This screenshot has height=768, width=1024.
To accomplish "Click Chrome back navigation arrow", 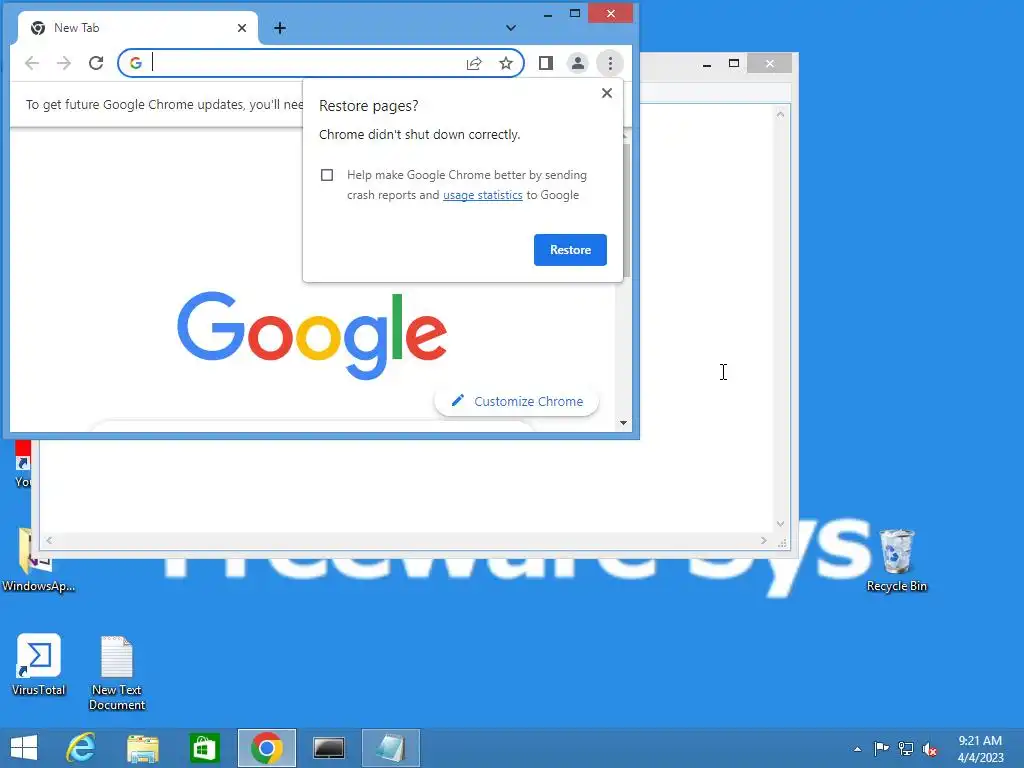I will [x=31, y=63].
